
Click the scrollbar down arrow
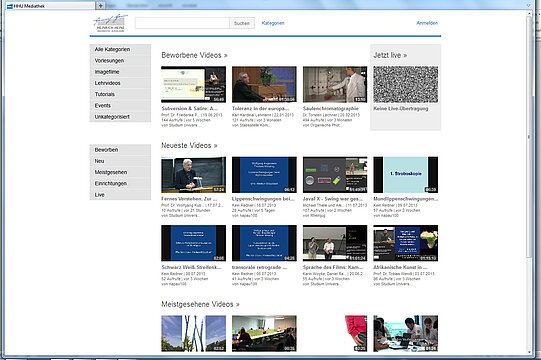pyautogui.click(x=530, y=352)
